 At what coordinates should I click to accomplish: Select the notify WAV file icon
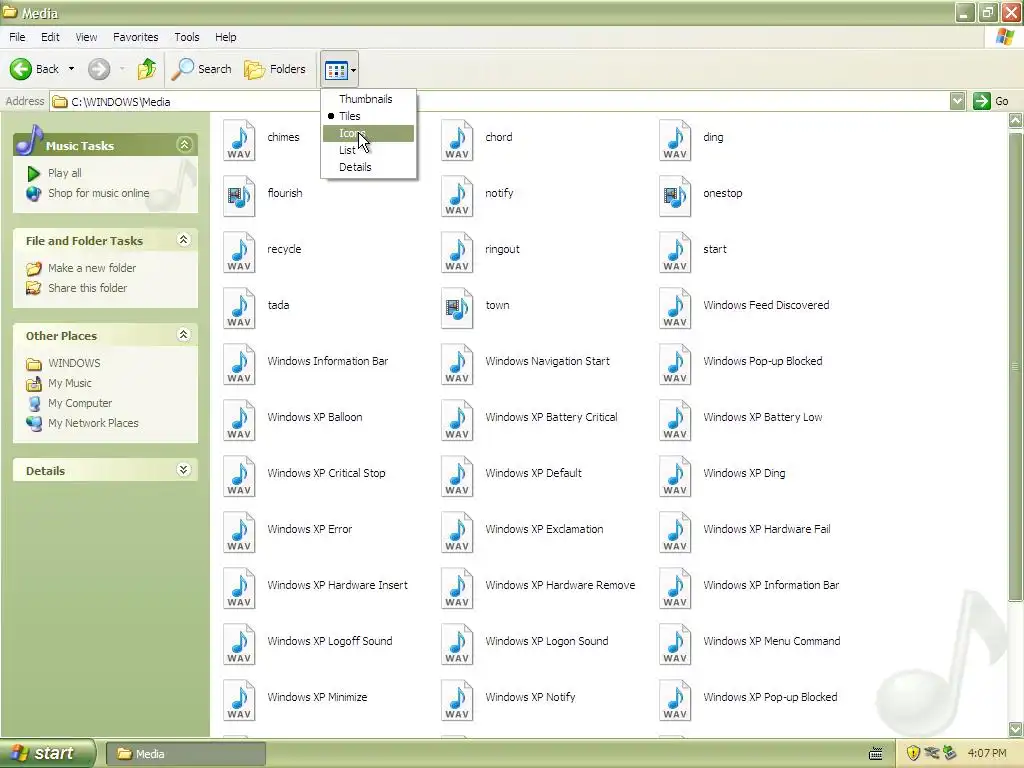tap(457, 196)
